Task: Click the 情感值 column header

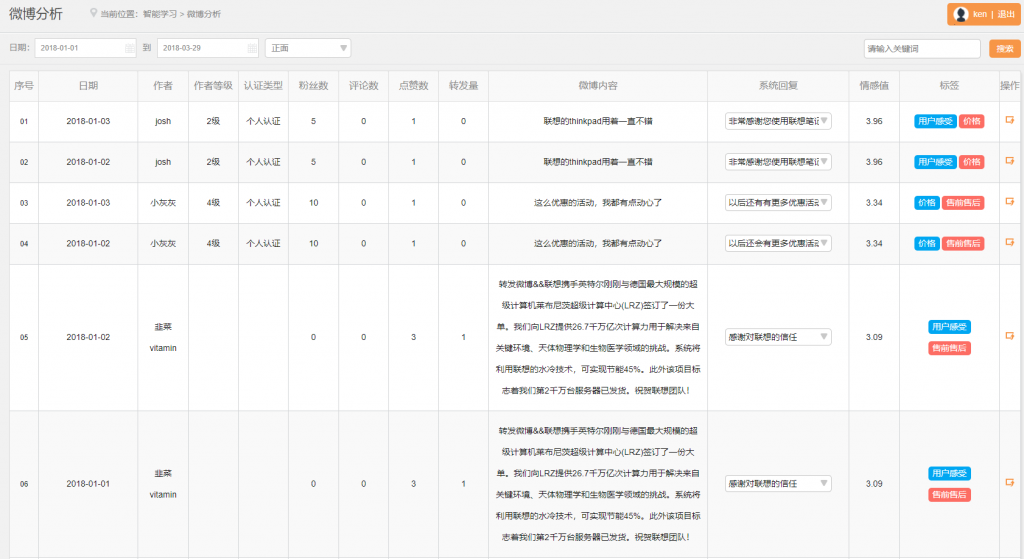Action: (873, 86)
